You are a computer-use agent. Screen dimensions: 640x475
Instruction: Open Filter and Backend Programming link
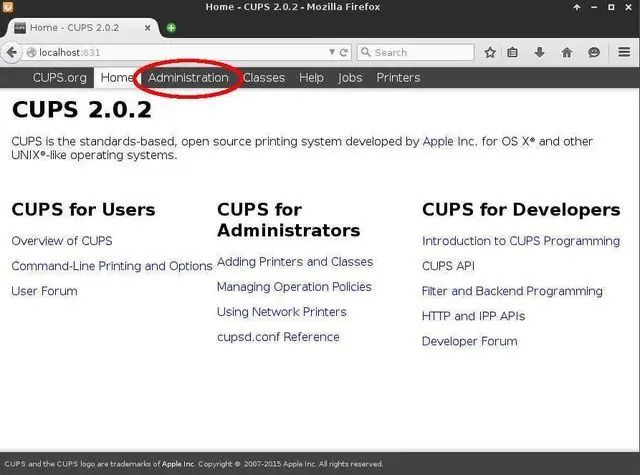pyautogui.click(x=512, y=291)
